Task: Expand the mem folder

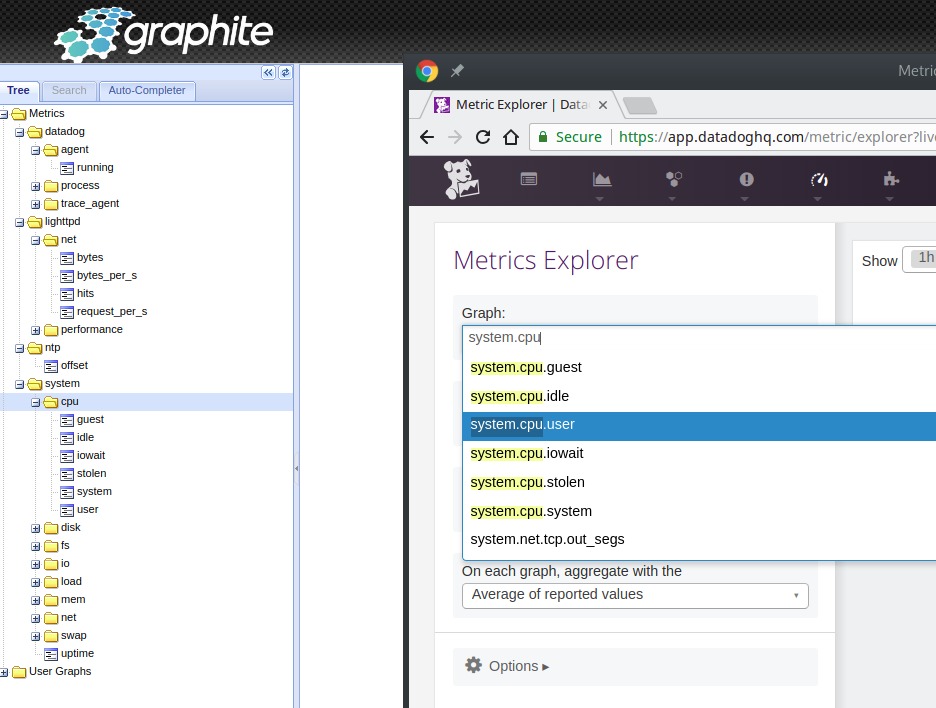Action: [36, 601]
